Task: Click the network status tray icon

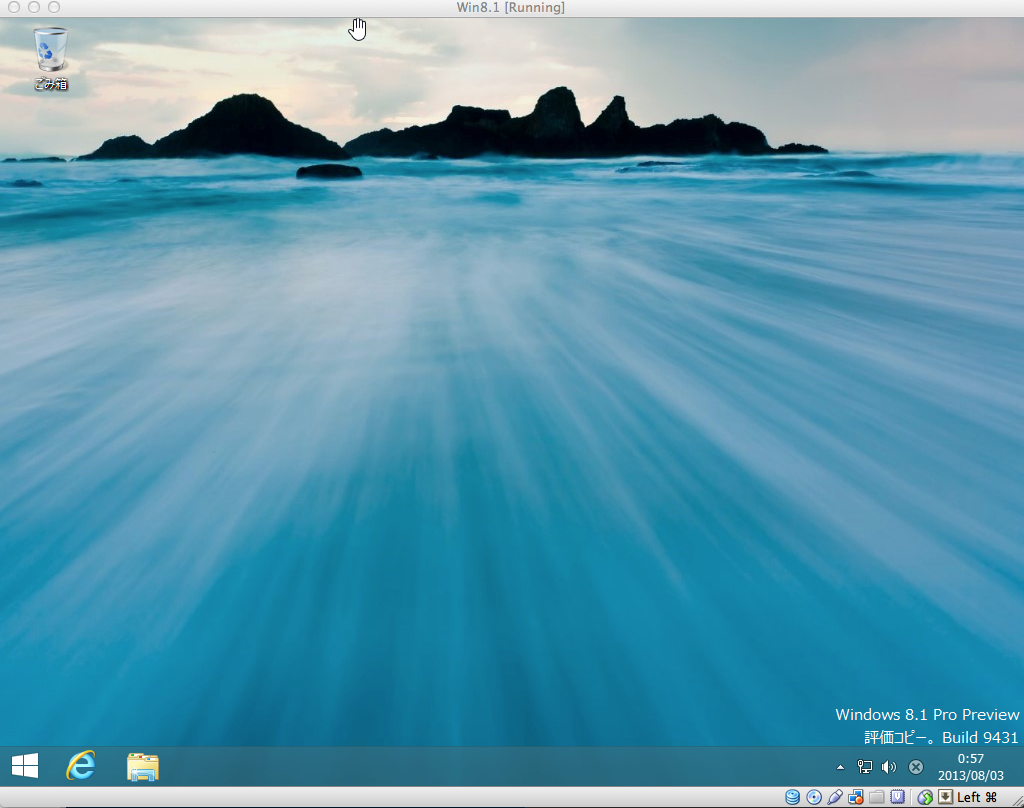Action: (865, 767)
